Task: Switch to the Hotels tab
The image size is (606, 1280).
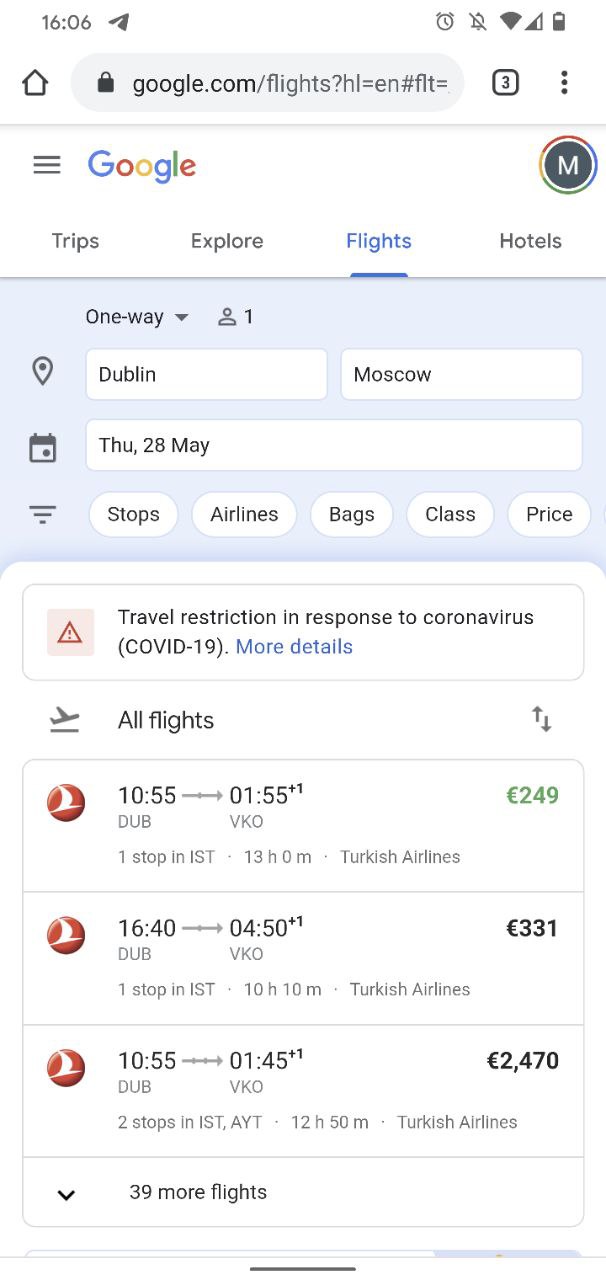Action: point(530,241)
